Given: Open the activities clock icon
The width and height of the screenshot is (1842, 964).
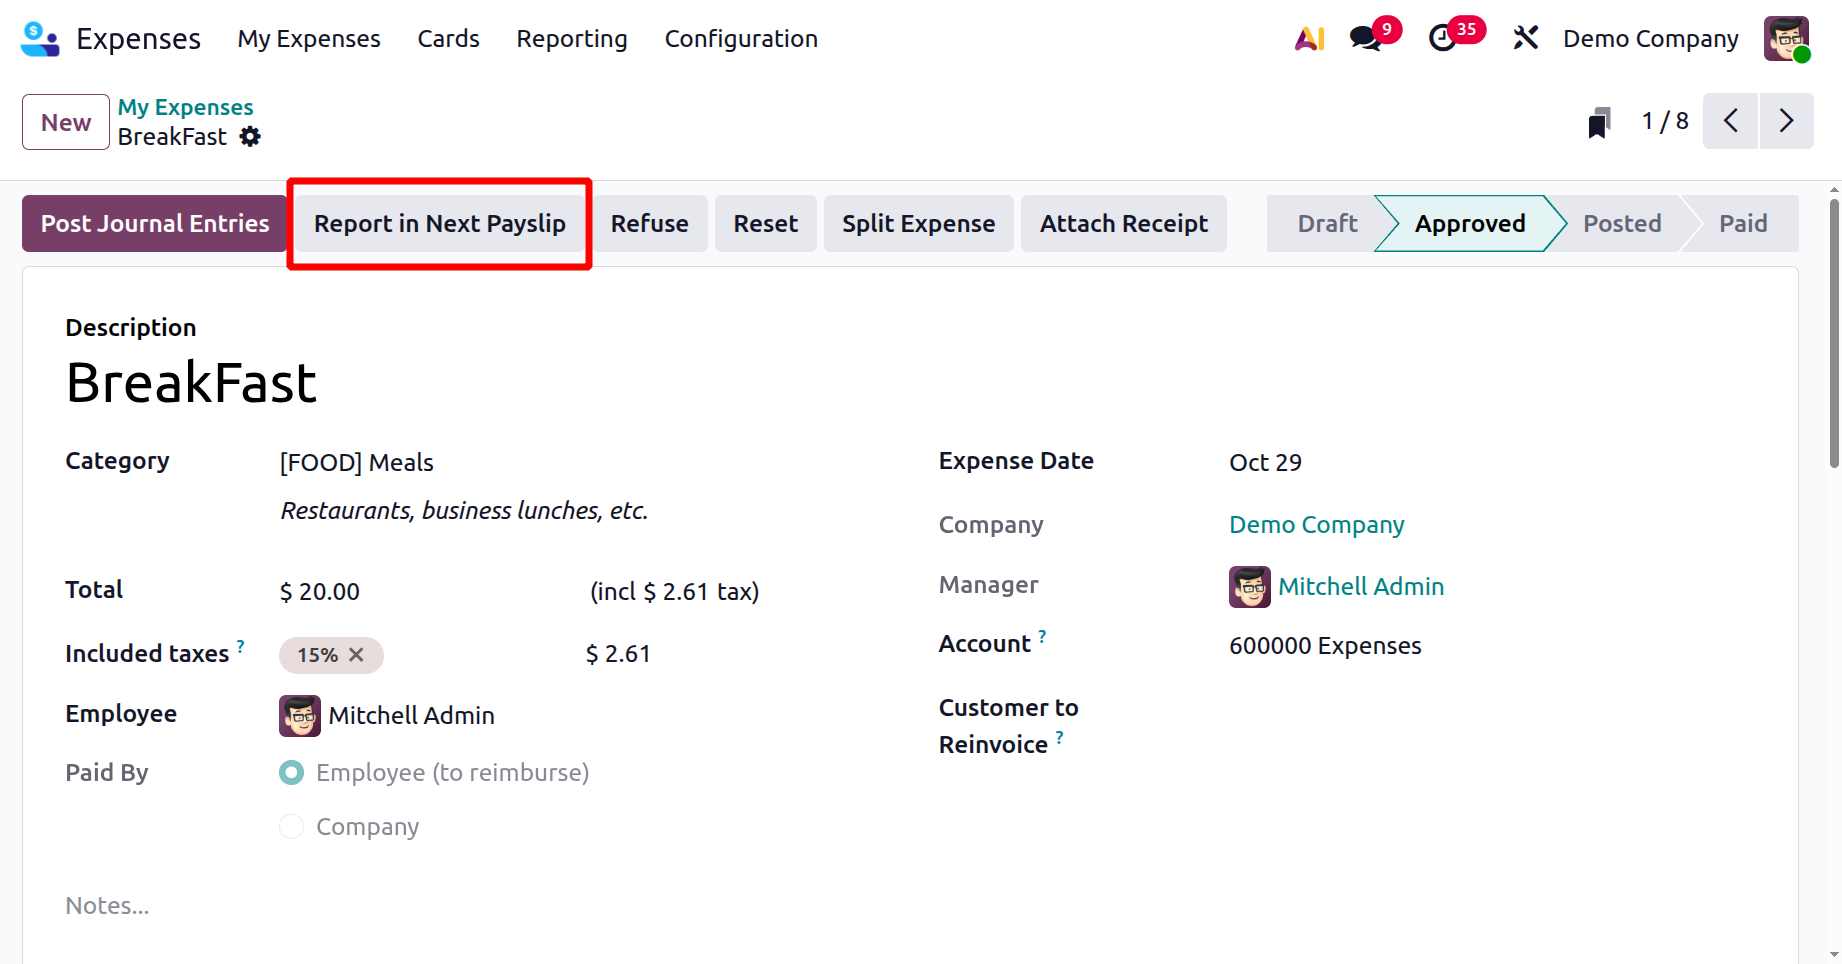Looking at the screenshot, I should [x=1442, y=39].
